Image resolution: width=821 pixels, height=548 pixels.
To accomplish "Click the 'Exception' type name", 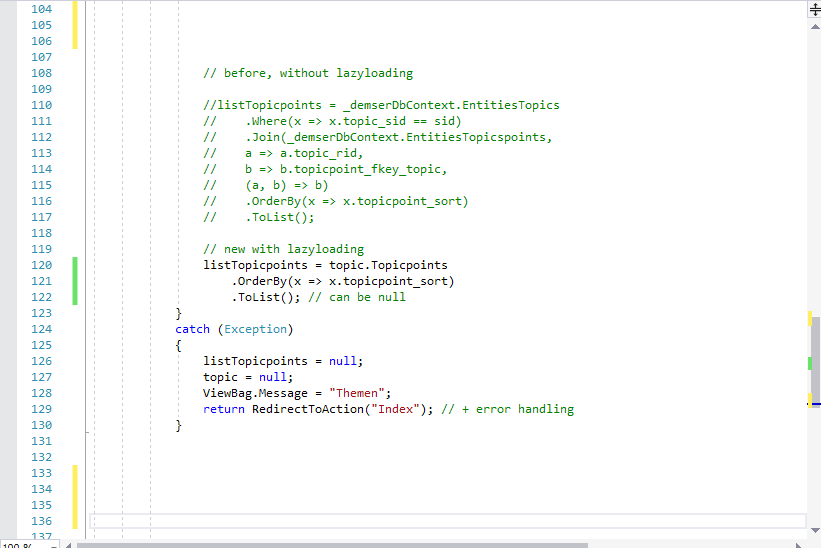I will (x=256, y=329).
